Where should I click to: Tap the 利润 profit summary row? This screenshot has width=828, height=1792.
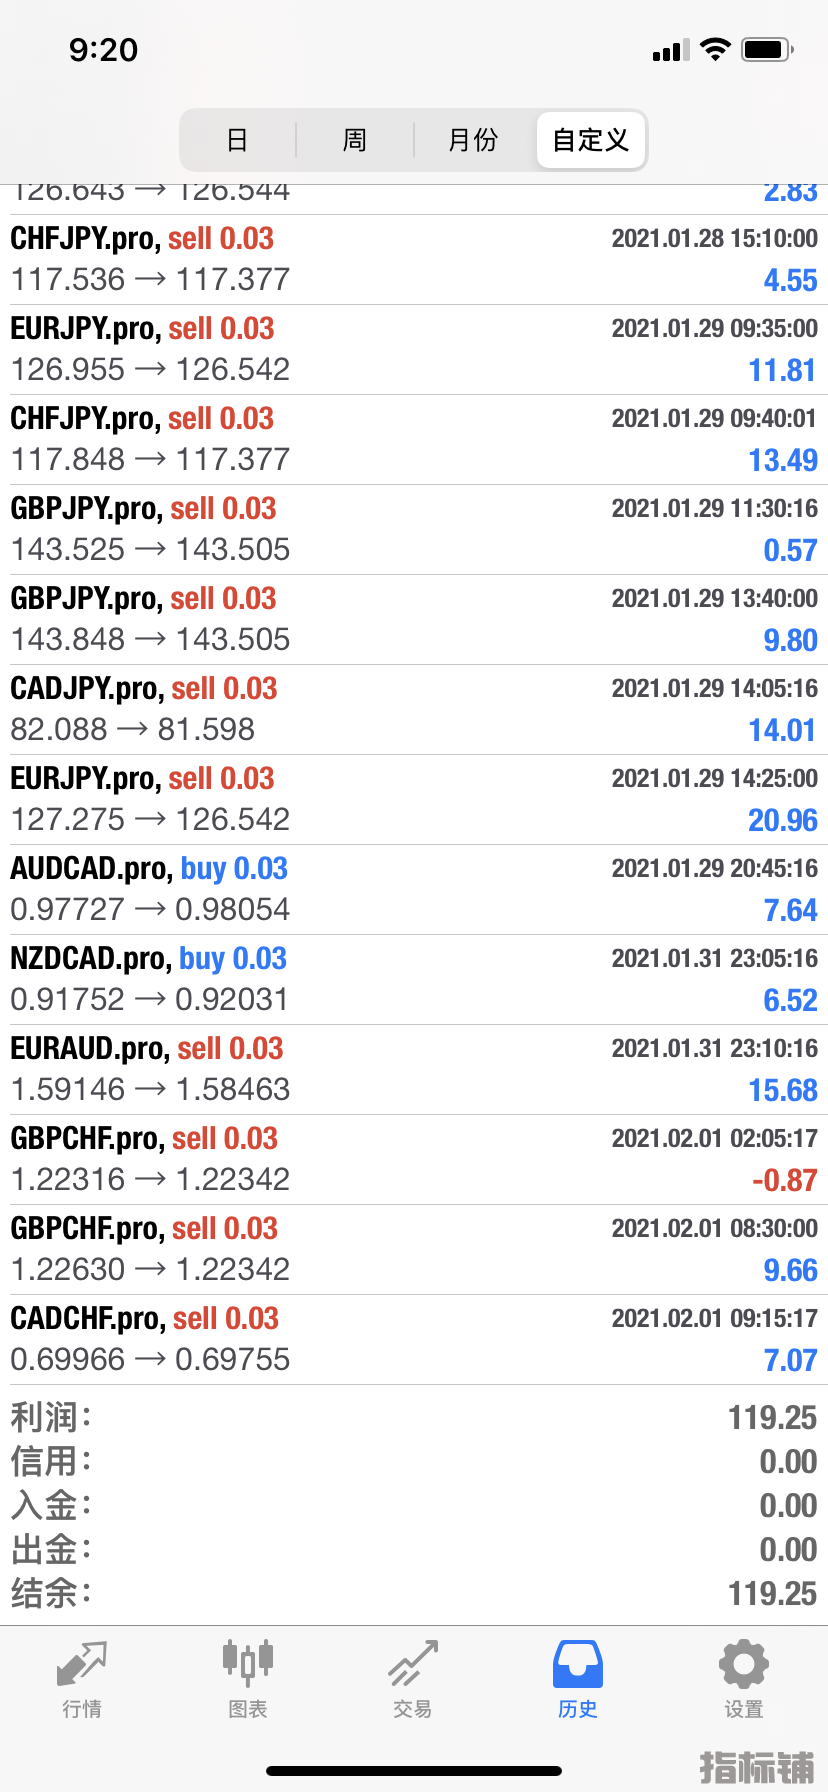[414, 1417]
